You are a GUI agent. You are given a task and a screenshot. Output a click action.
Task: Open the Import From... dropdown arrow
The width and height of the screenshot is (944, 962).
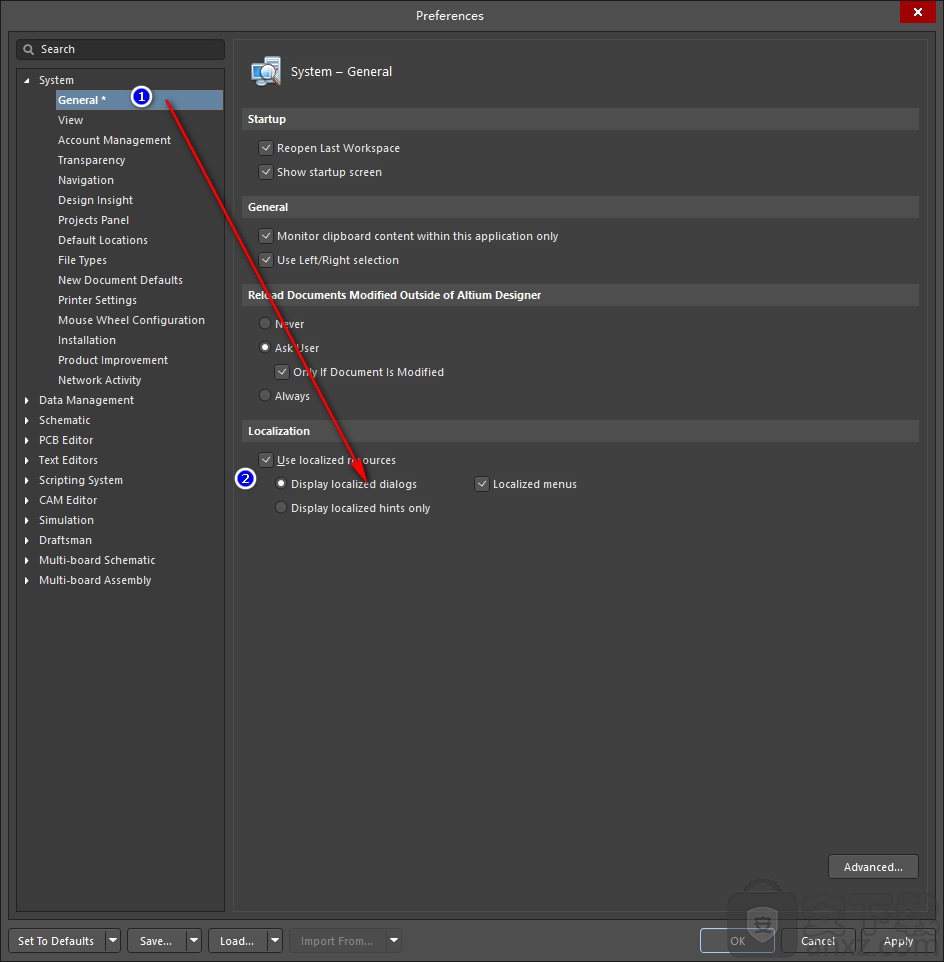coord(394,941)
